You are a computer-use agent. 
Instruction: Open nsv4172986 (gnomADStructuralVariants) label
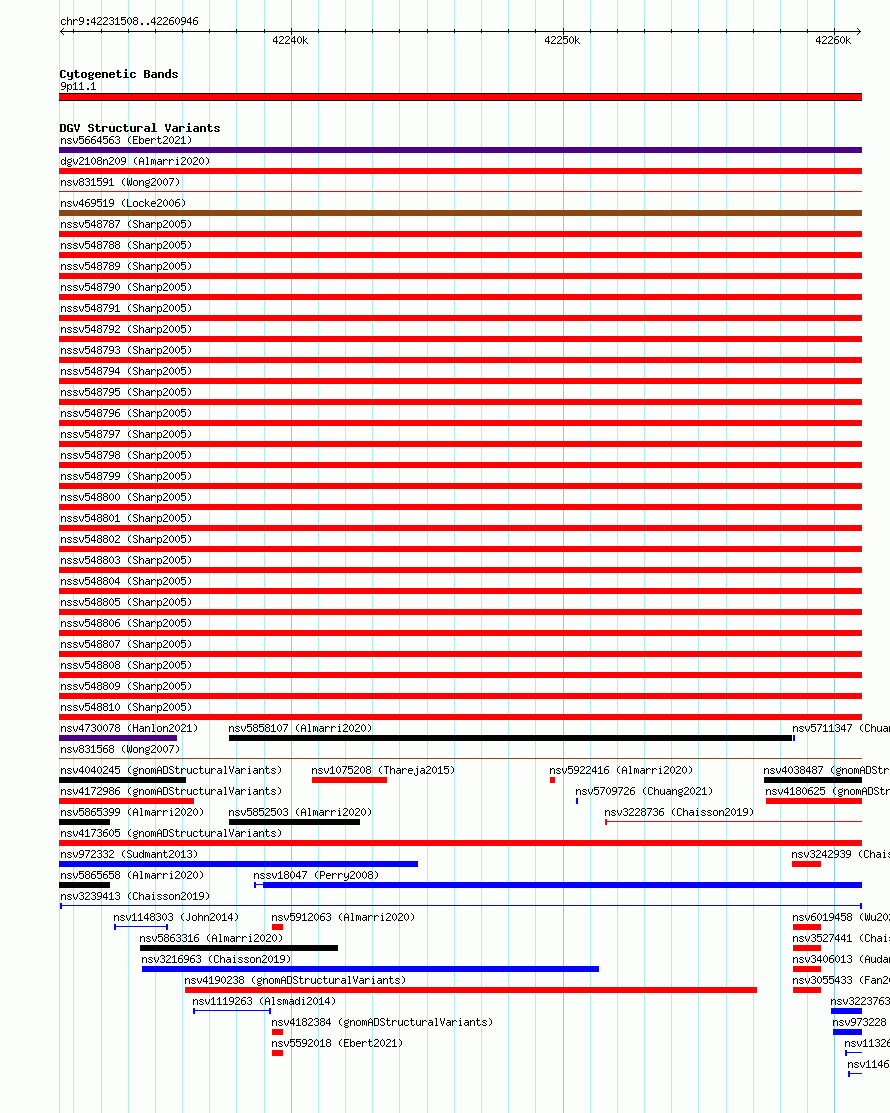(171, 791)
